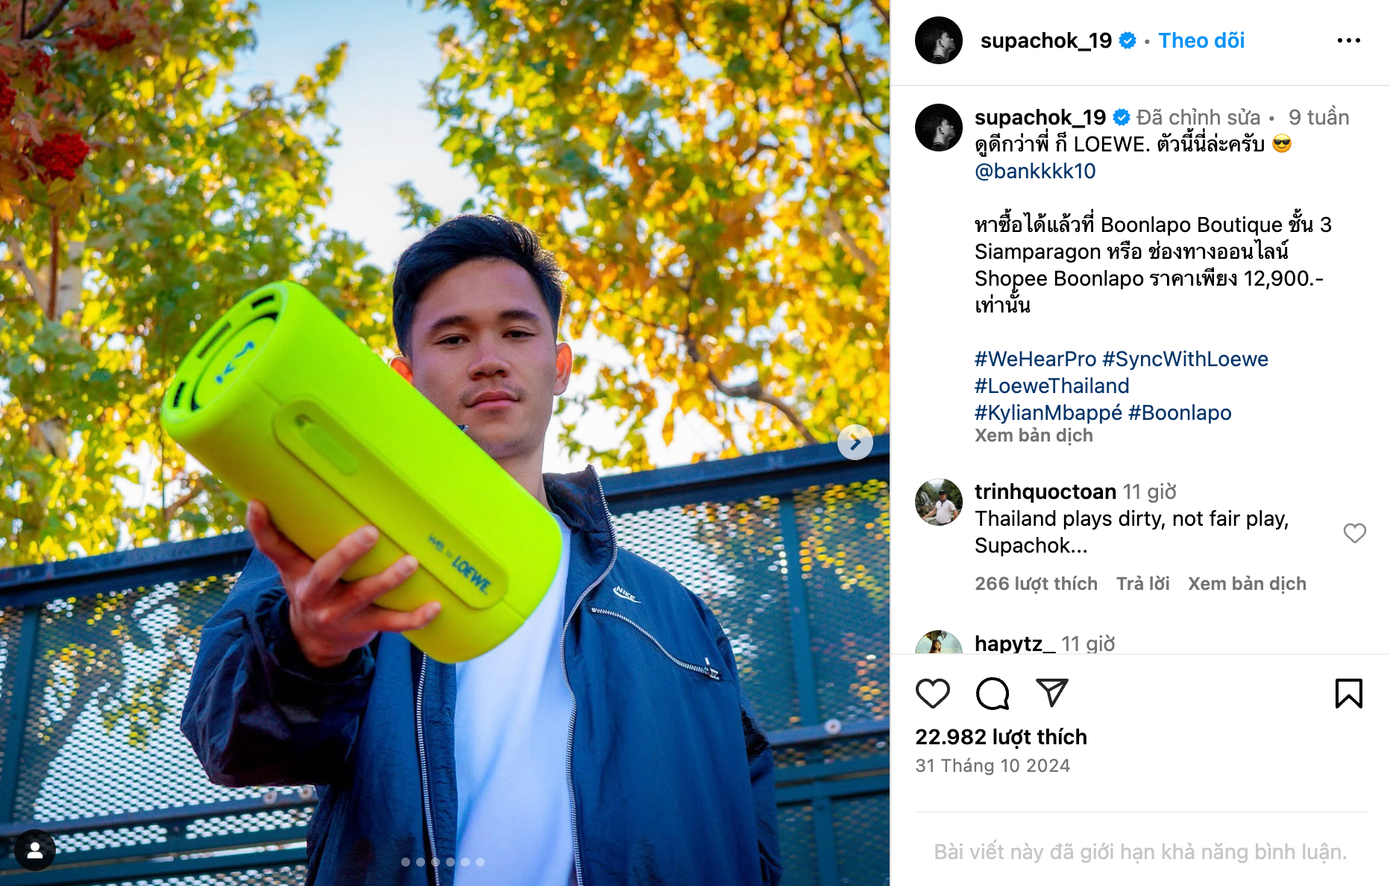
Task: Show tagged people icon on the photo
Action: [35, 850]
